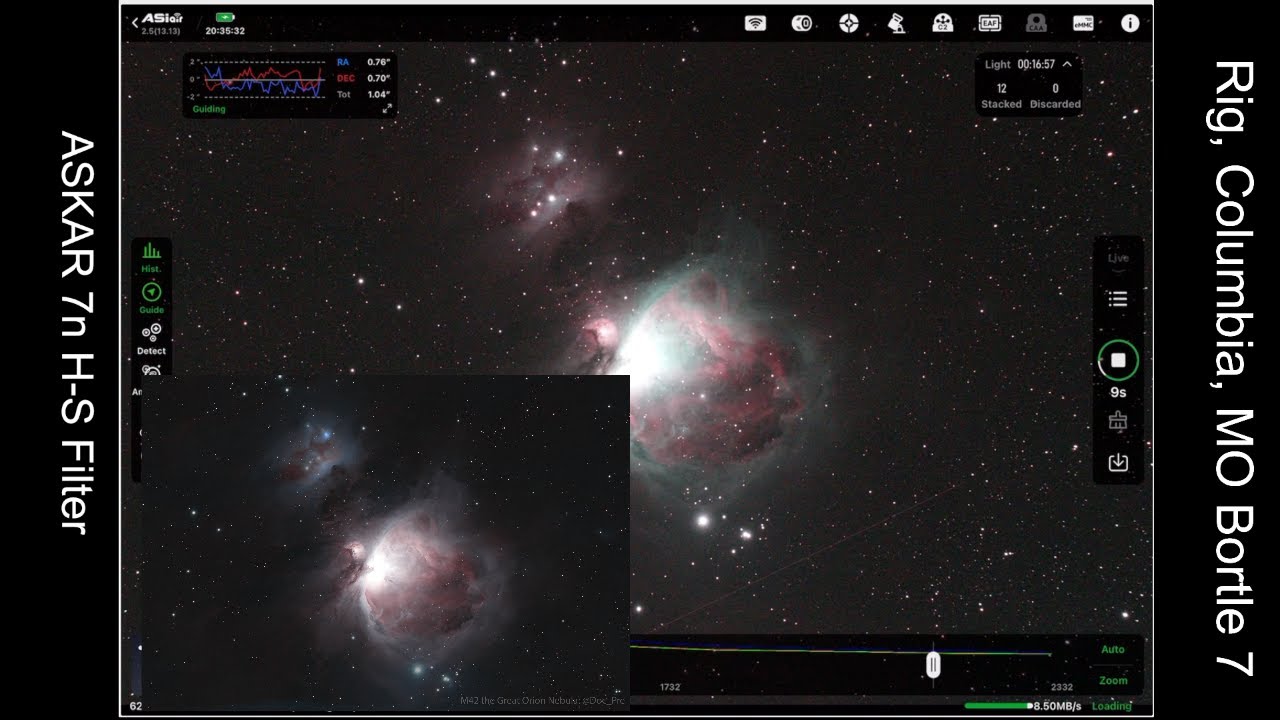Click the histogram value 2332
This screenshot has height=720, width=1280.
(x=1061, y=688)
